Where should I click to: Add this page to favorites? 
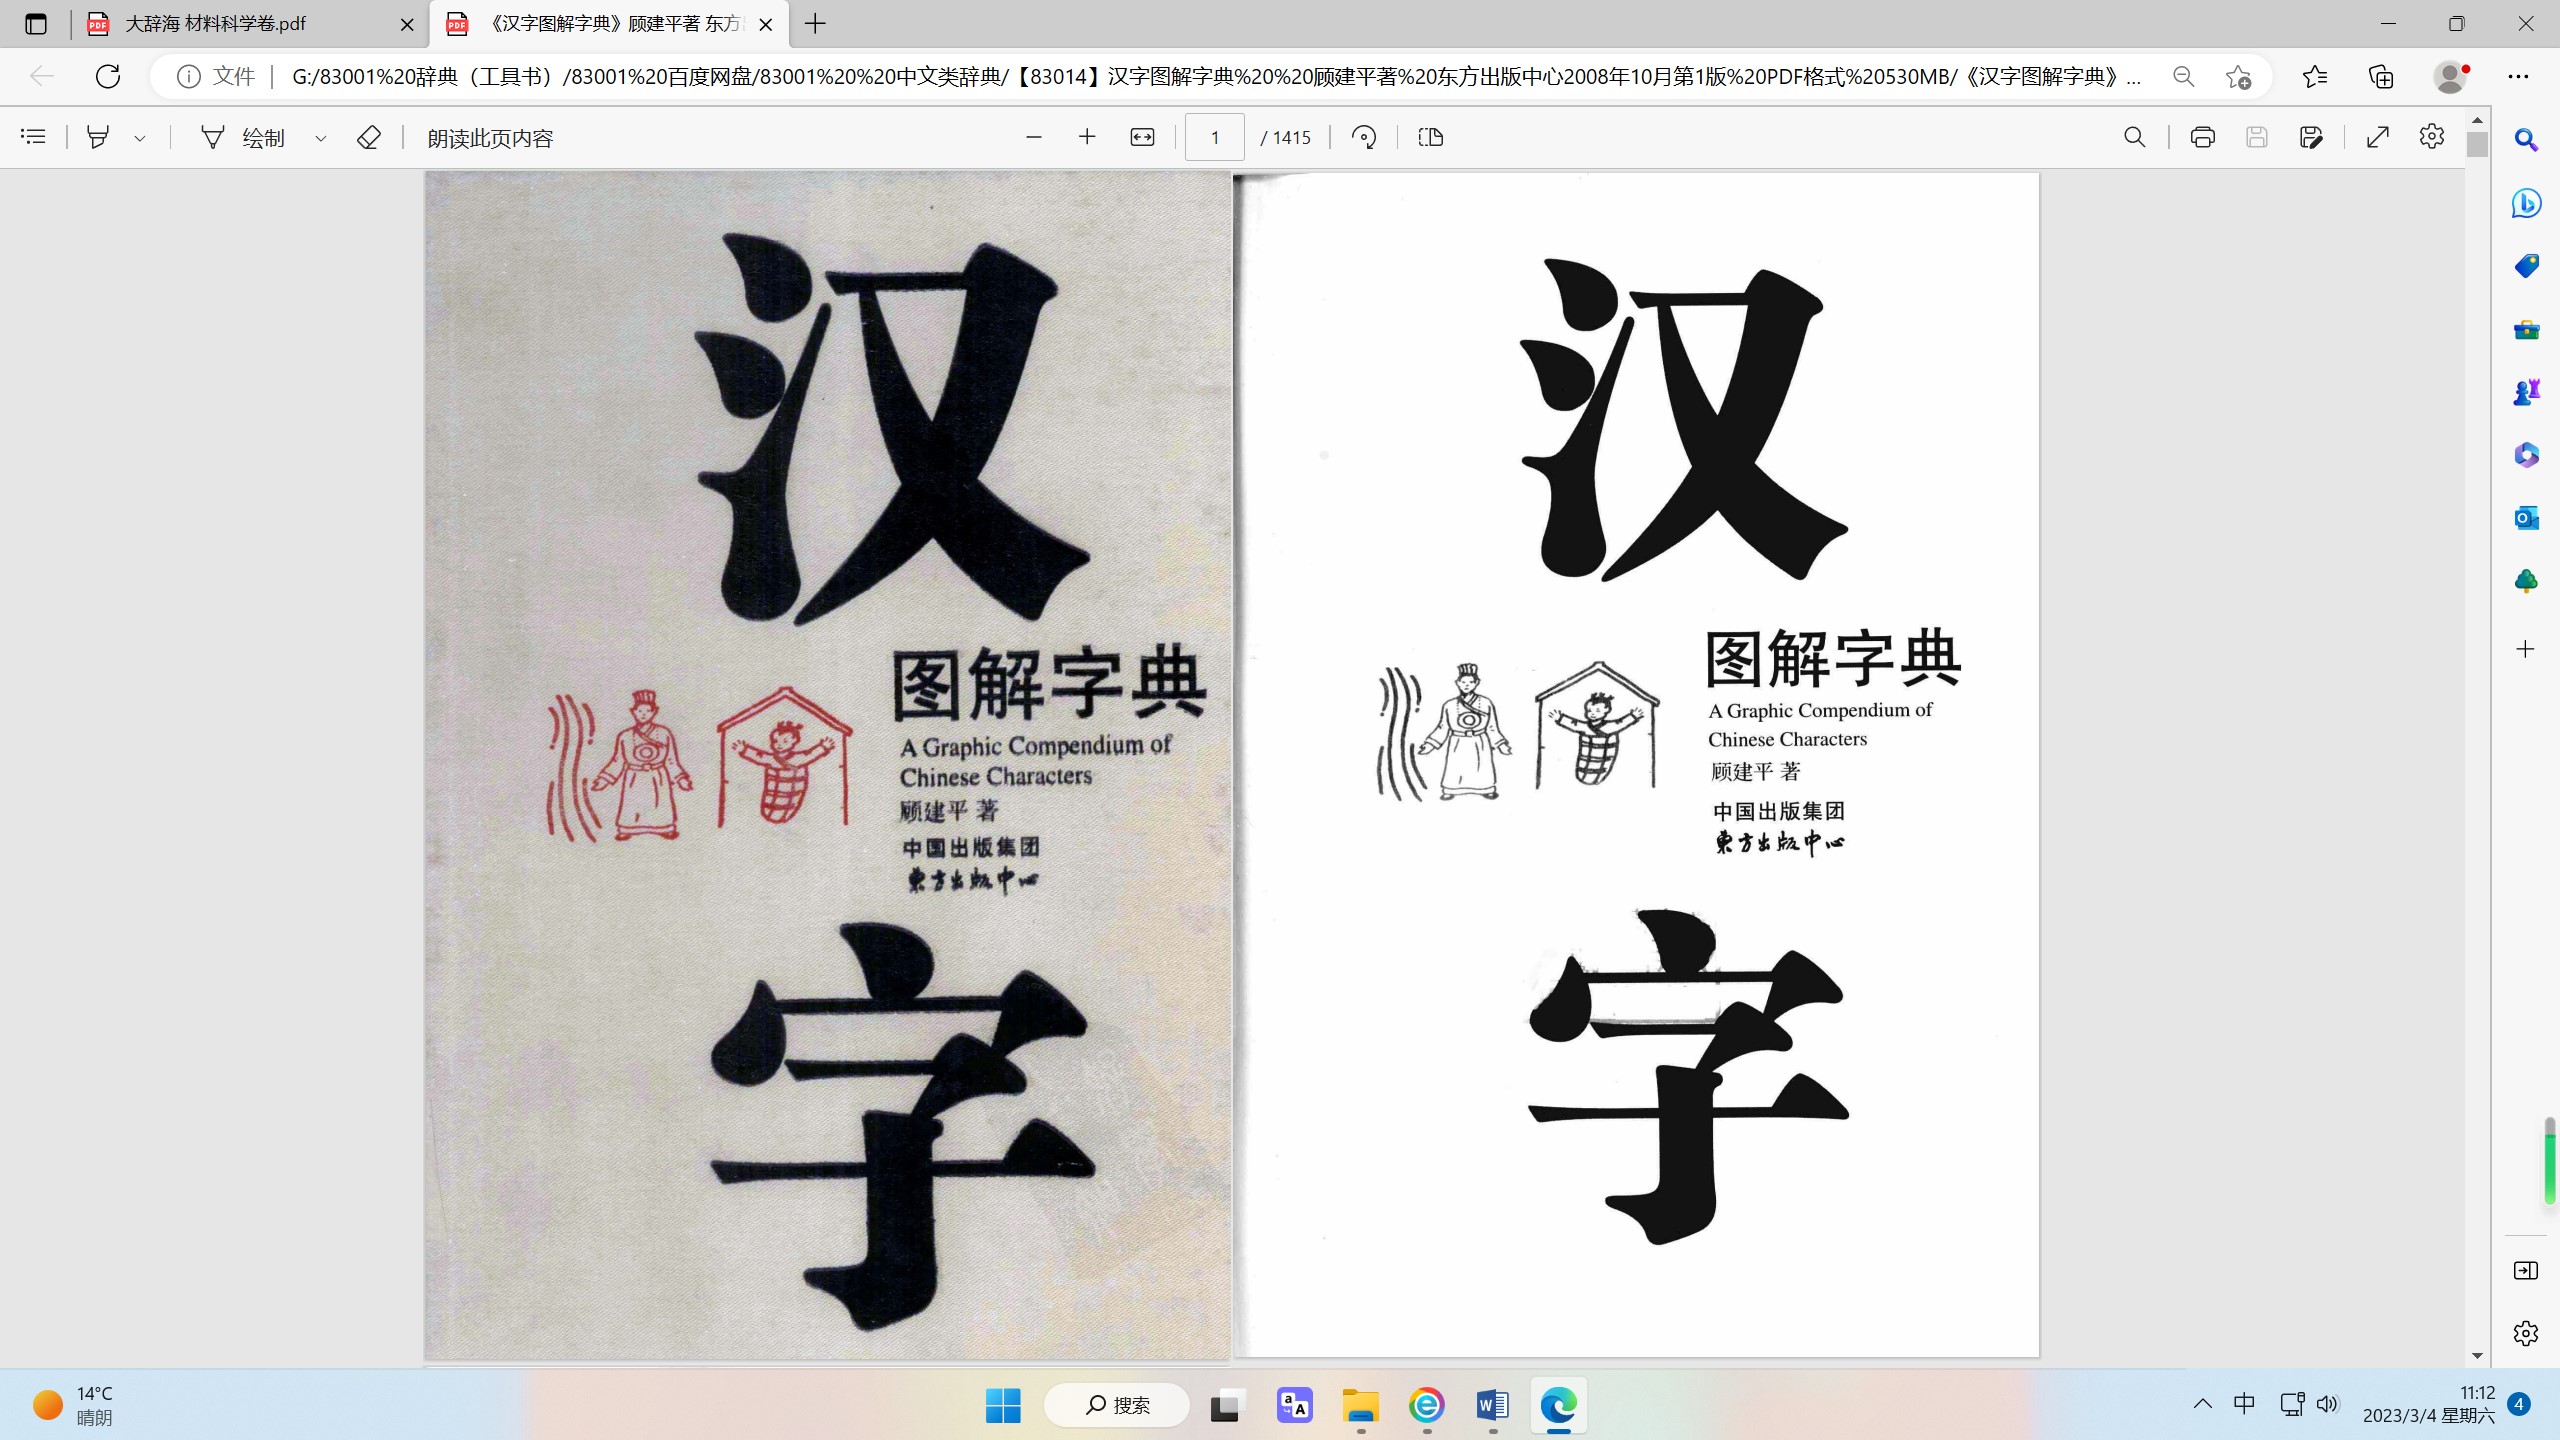(2239, 77)
